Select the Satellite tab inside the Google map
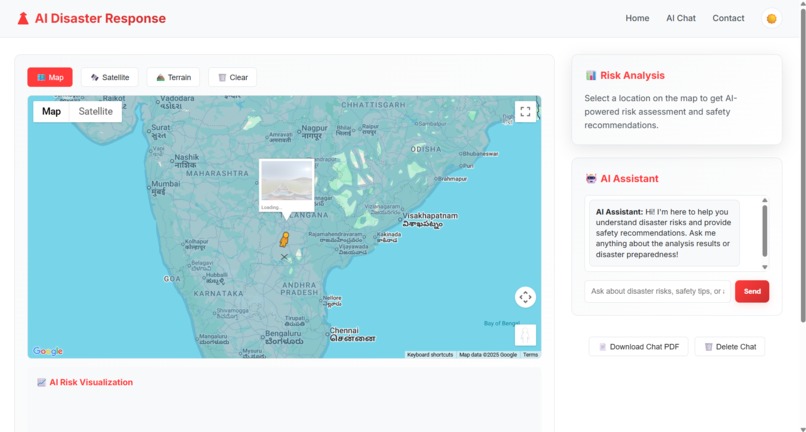 tap(96, 112)
